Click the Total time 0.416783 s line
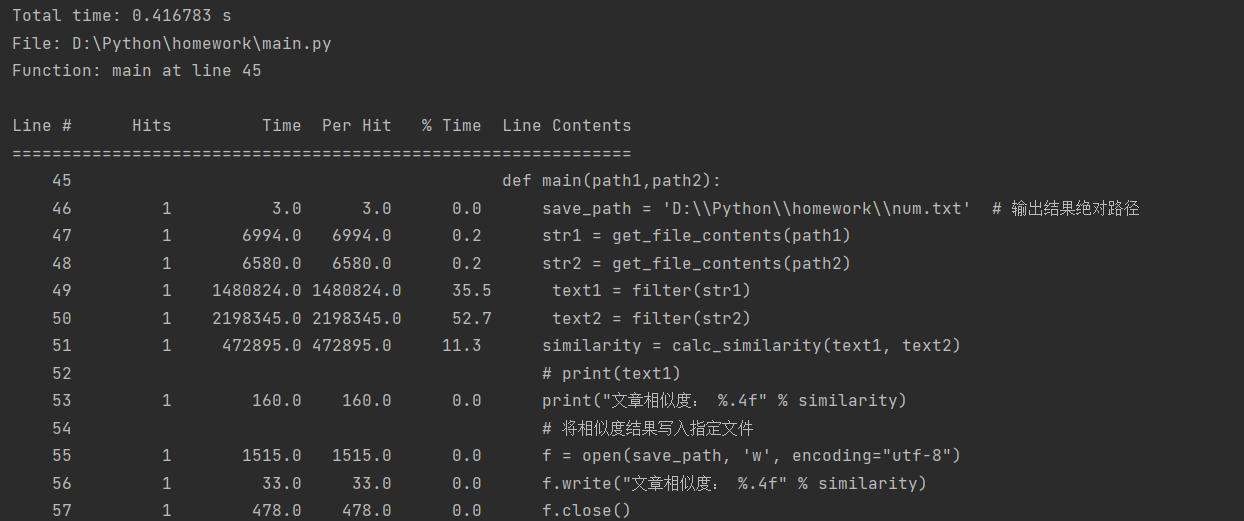Image resolution: width=1244 pixels, height=521 pixels. [121, 16]
